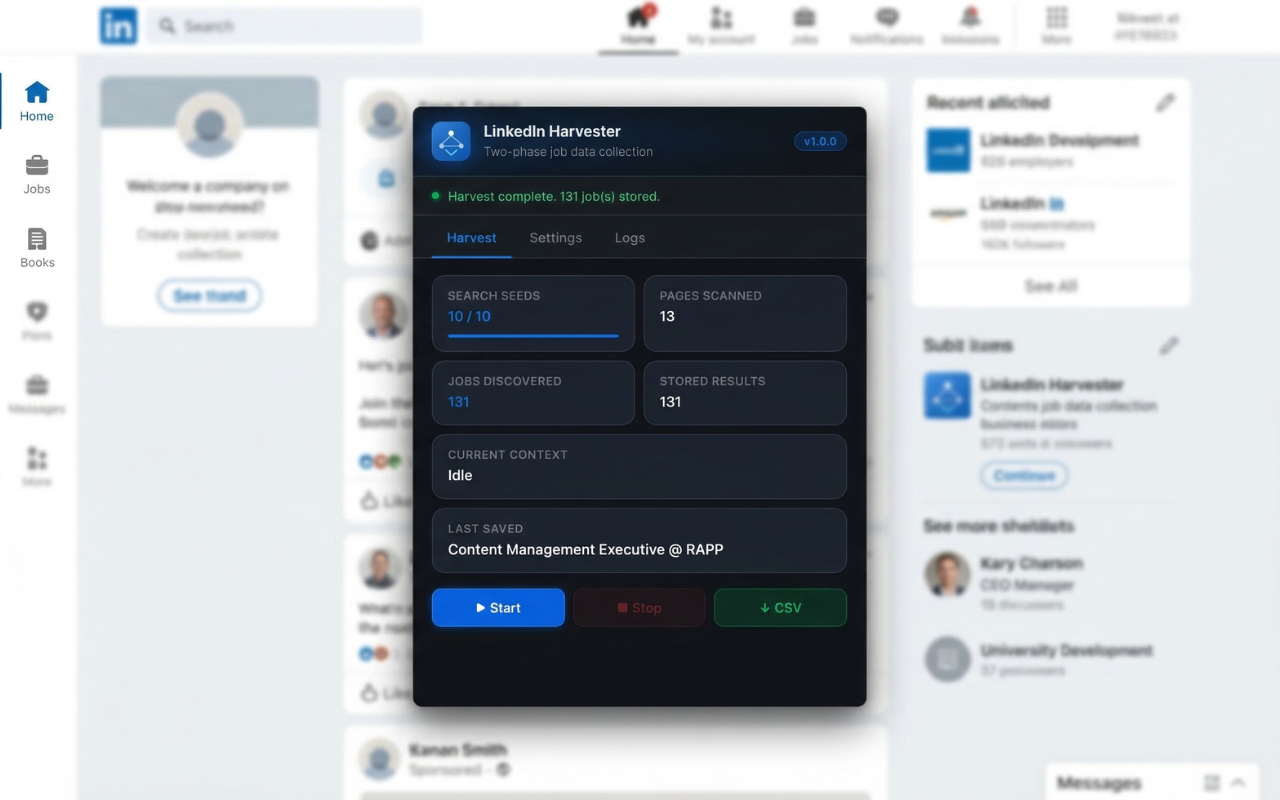Export results with the CSV button

[780, 608]
